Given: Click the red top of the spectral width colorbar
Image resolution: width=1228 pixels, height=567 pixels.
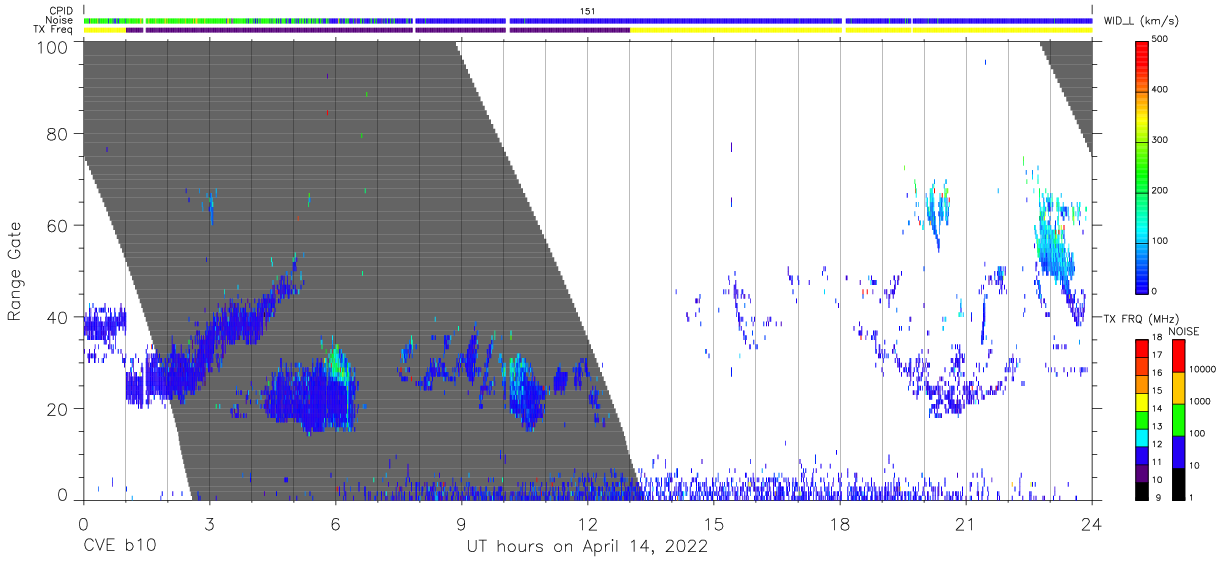Looking at the screenshot, I should pyautogui.click(x=1143, y=46).
